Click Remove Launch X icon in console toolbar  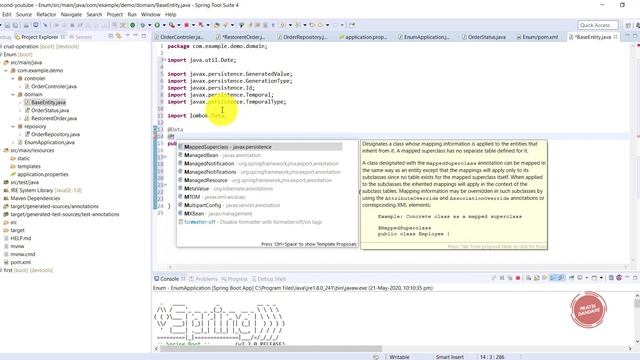(x=502, y=278)
